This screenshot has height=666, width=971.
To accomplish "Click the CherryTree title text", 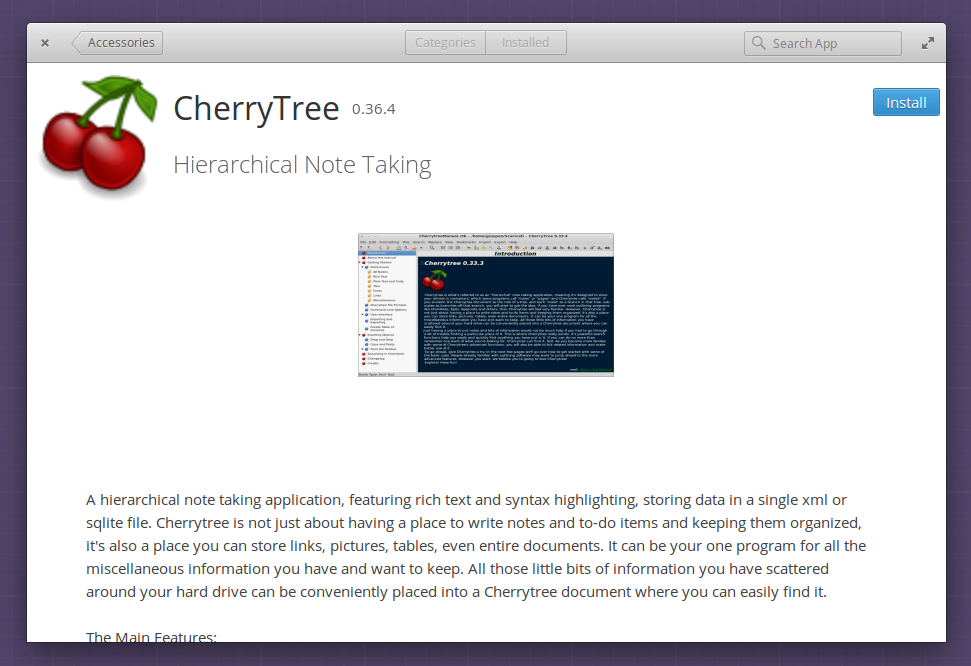I will coord(256,108).
